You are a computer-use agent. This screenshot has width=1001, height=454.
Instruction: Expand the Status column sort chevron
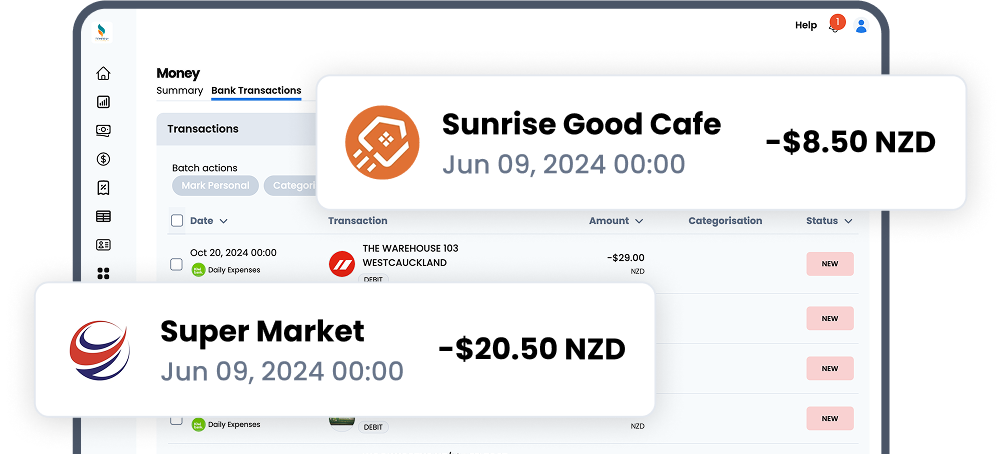coord(848,221)
